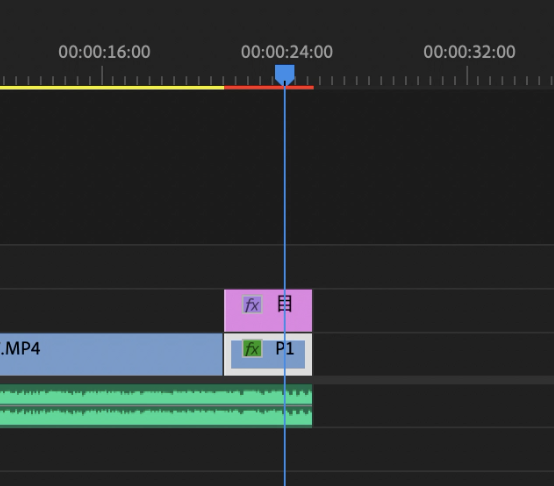Select the lower channel of the green audio clip

(156, 417)
